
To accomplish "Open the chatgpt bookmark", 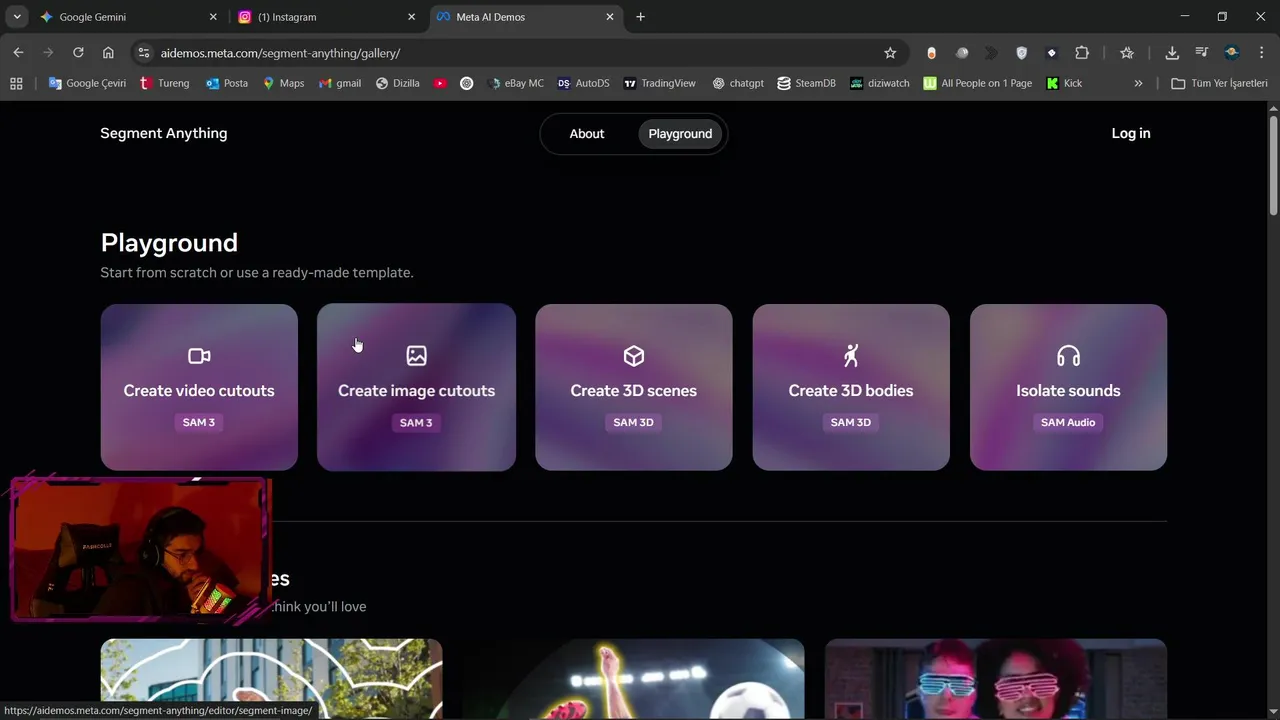I will click(738, 83).
